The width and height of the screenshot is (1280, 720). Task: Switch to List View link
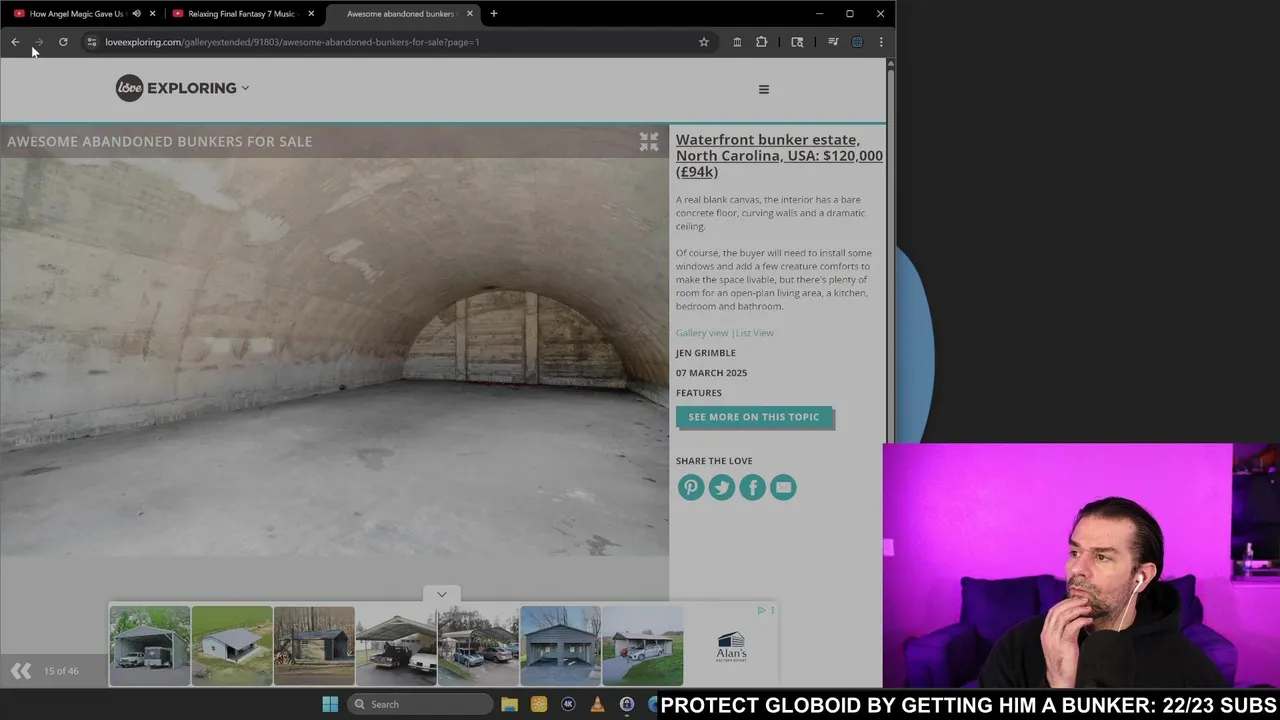click(755, 333)
